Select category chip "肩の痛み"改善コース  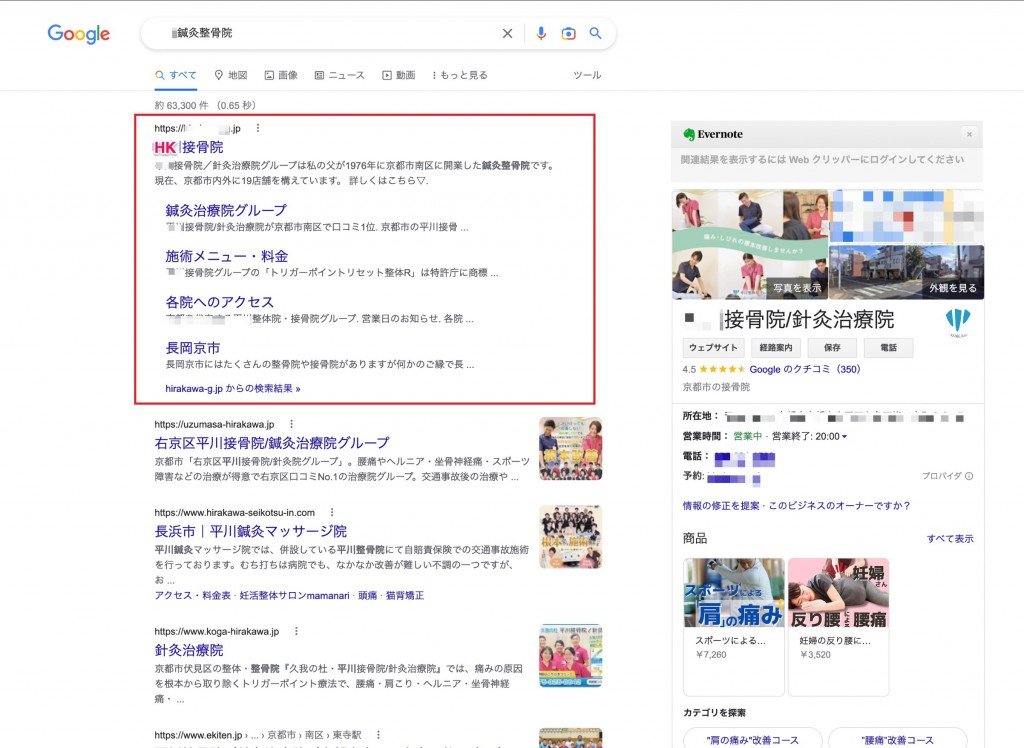[x=752, y=739]
